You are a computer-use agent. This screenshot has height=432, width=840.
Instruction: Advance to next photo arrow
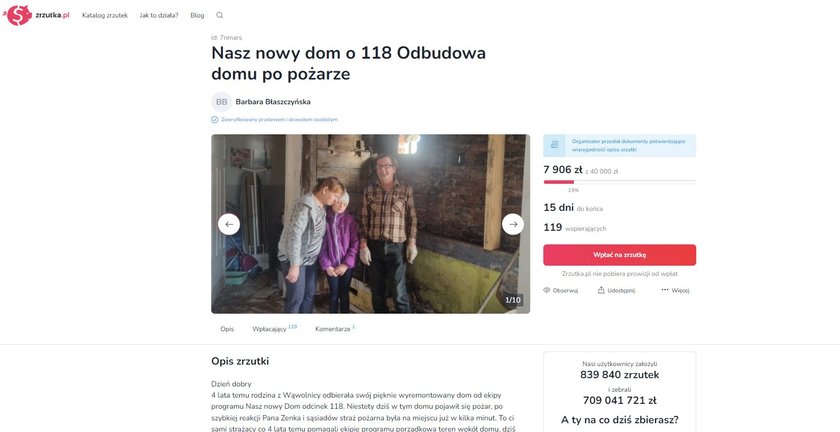[513, 224]
